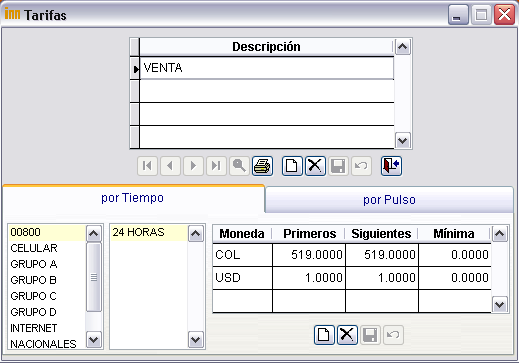The image size is (519, 363).
Task: Delete currency row with lower X icon
Action: (347, 335)
